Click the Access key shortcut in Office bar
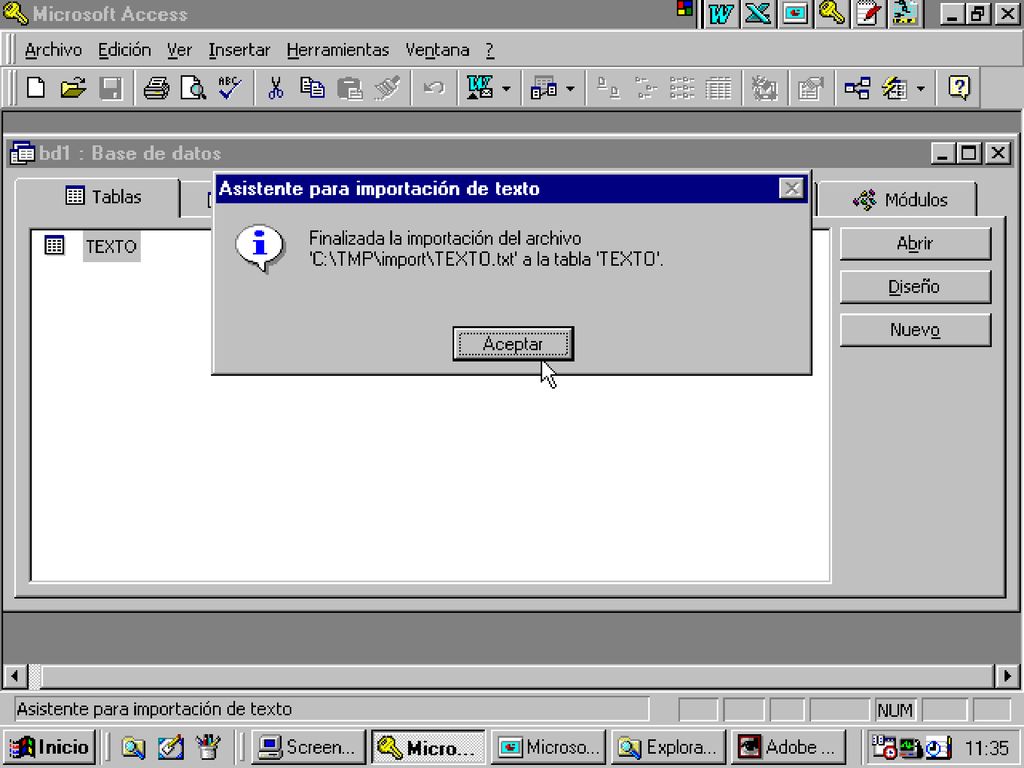Image resolution: width=1024 pixels, height=768 pixels. 831,14
